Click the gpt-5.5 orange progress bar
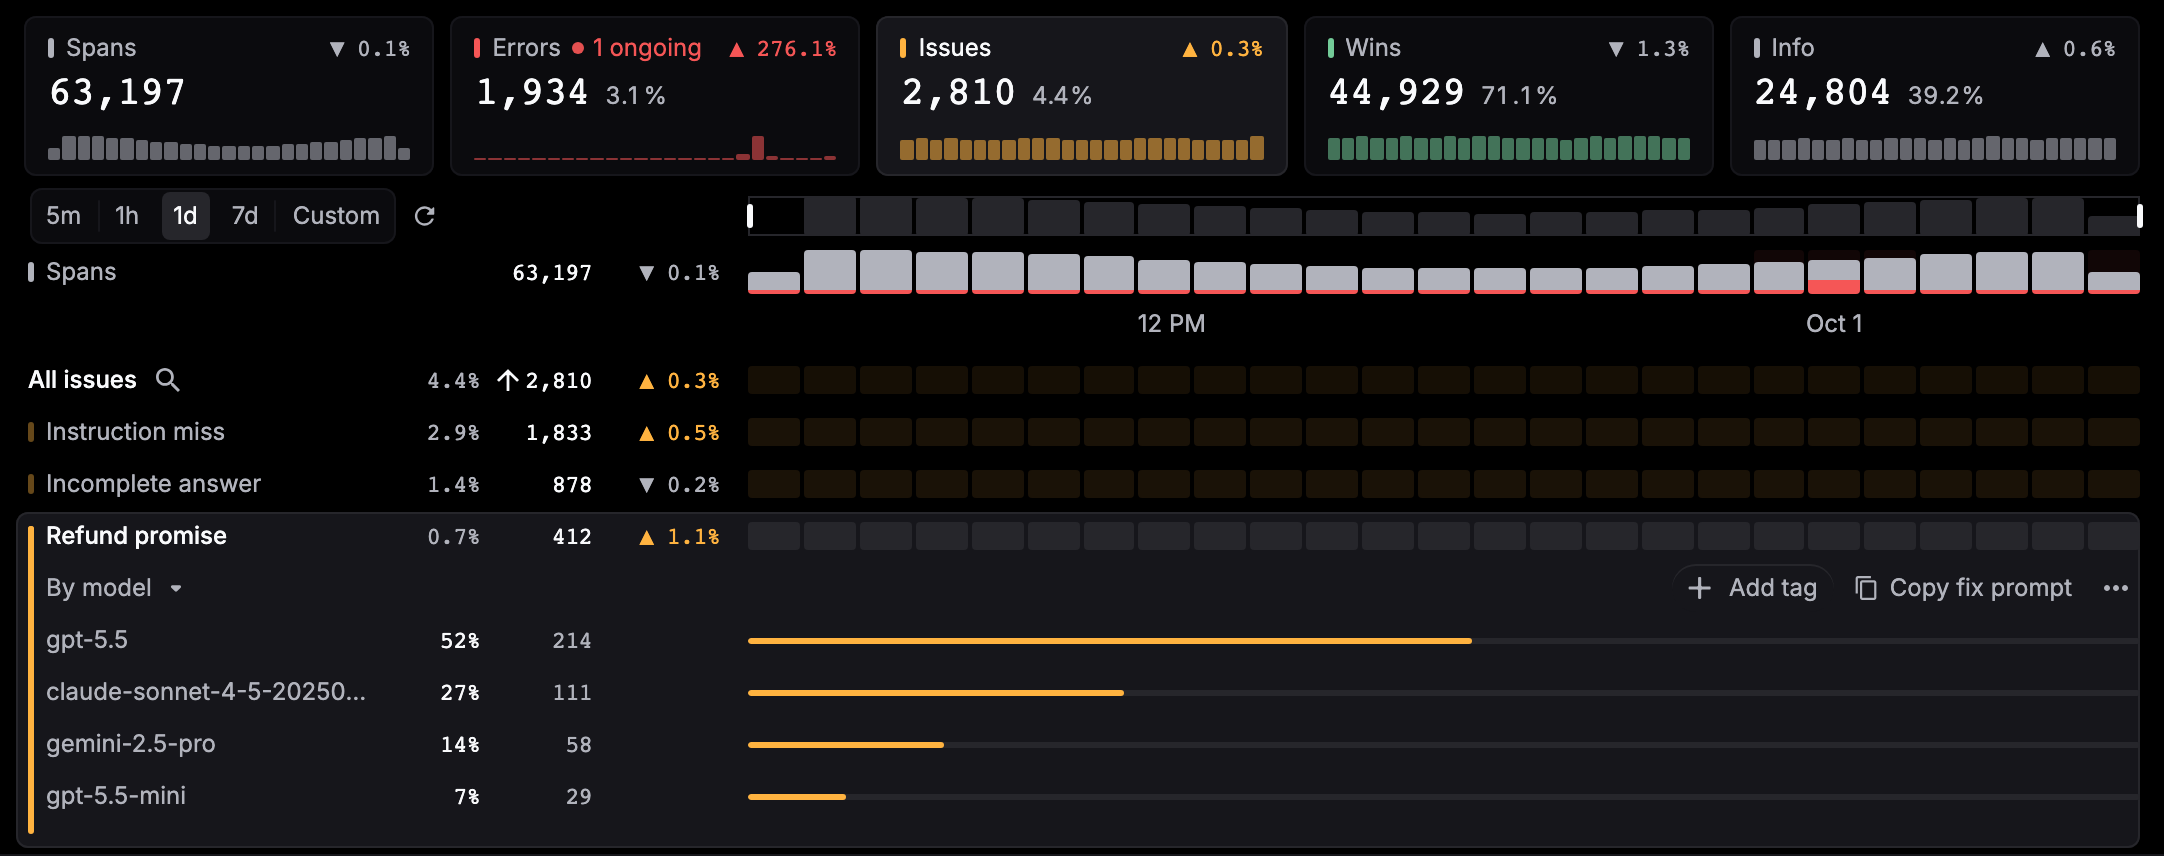The image size is (2164, 856). click(x=1110, y=640)
